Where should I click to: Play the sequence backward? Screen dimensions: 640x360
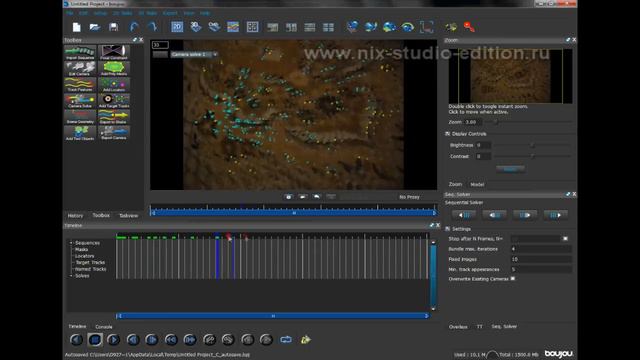coord(76,340)
